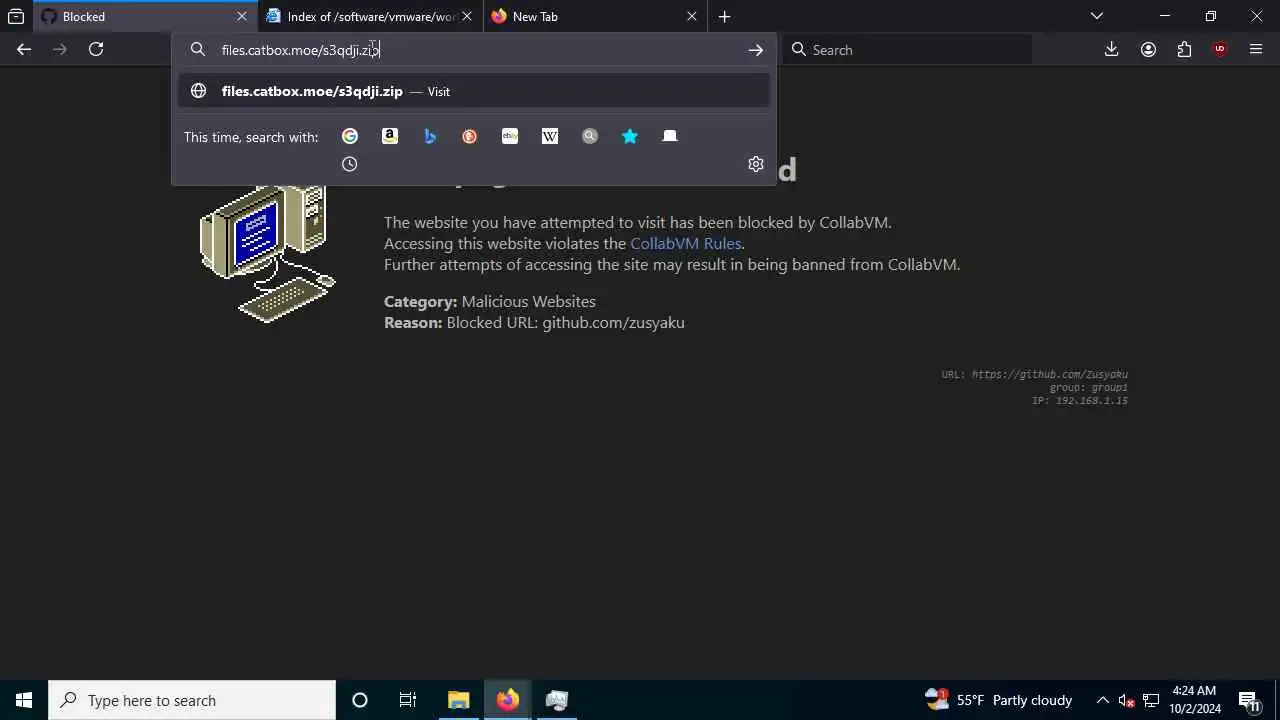Image resolution: width=1280 pixels, height=720 pixels.
Task: Close the Blocked tab
Action: coord(241,16)
